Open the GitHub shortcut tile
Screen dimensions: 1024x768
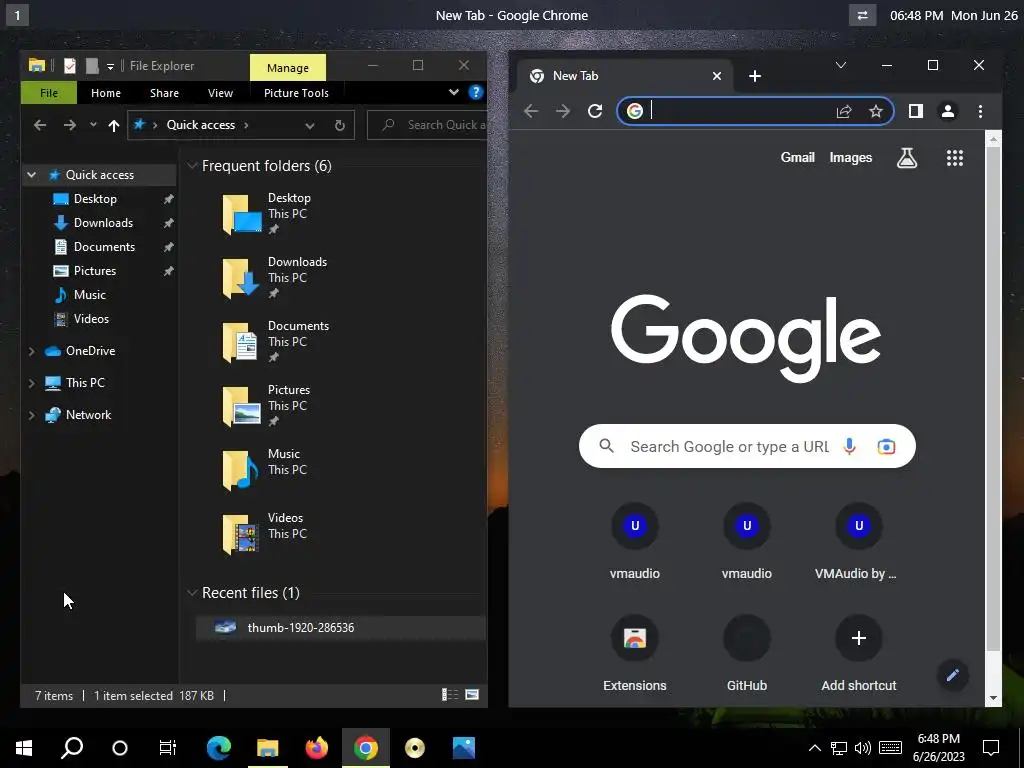click(746, 653)
